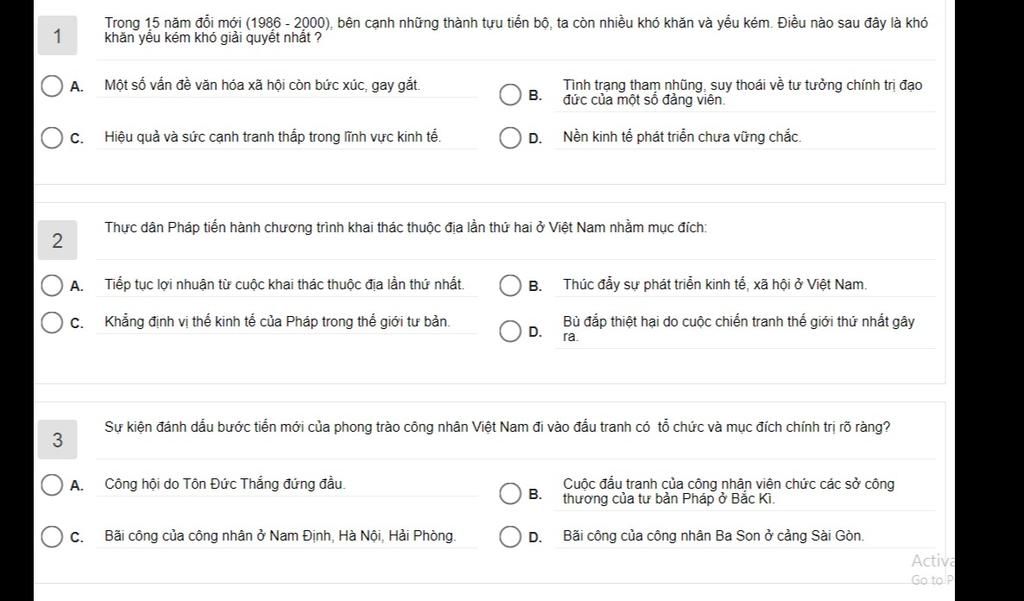This screenshot has height=601, width=1024.
Task: Click question number 1 badge
Action: pyautogui.click(x=57, y=36)
